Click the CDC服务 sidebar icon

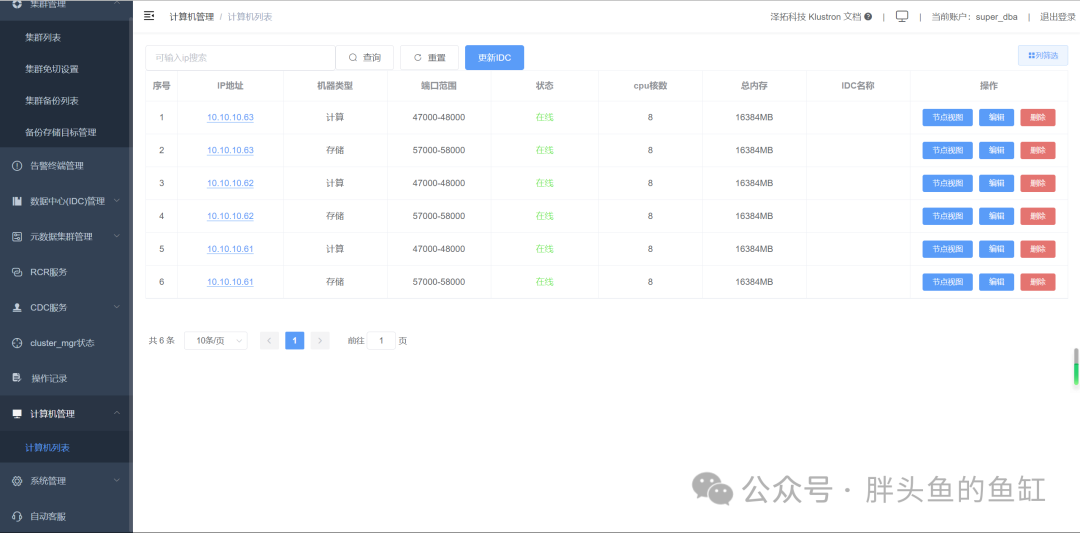17,308
